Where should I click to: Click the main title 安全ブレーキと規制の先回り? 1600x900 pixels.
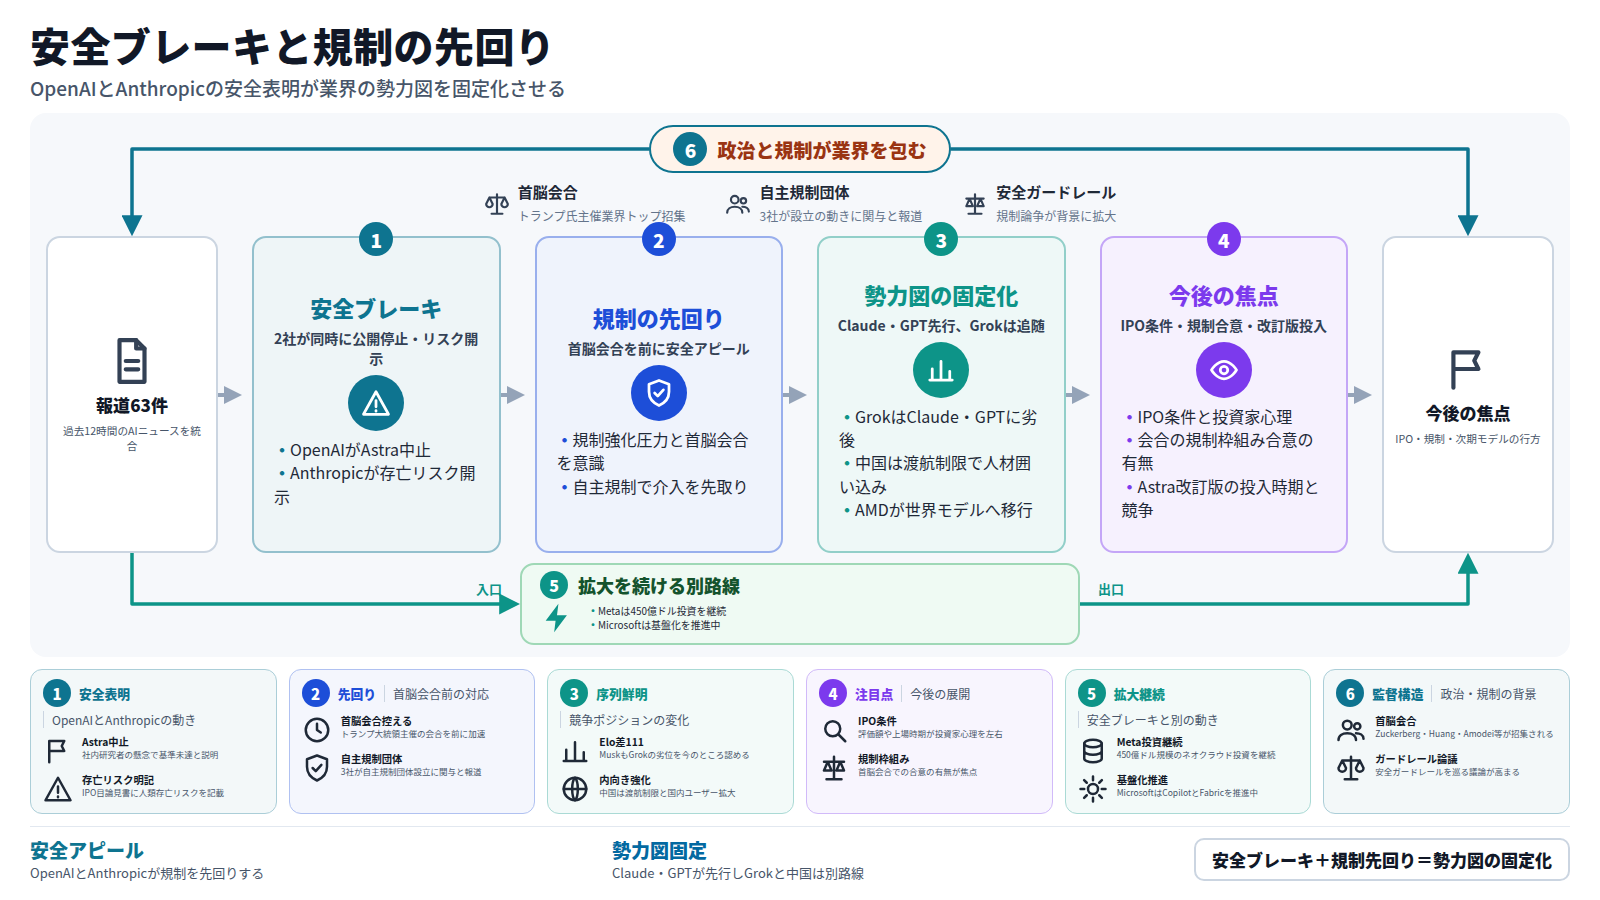[x=291, y=47]
